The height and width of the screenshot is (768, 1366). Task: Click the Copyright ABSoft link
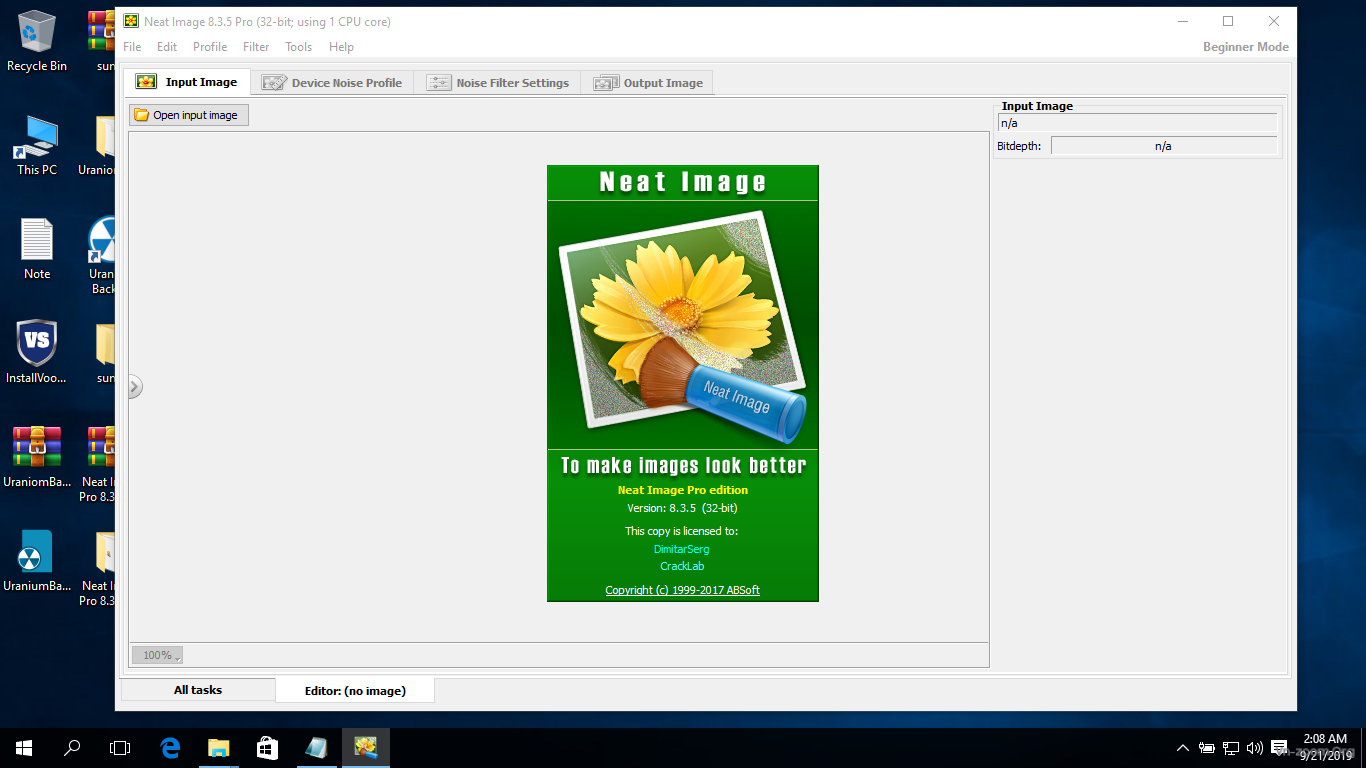(x=682, y=590)
